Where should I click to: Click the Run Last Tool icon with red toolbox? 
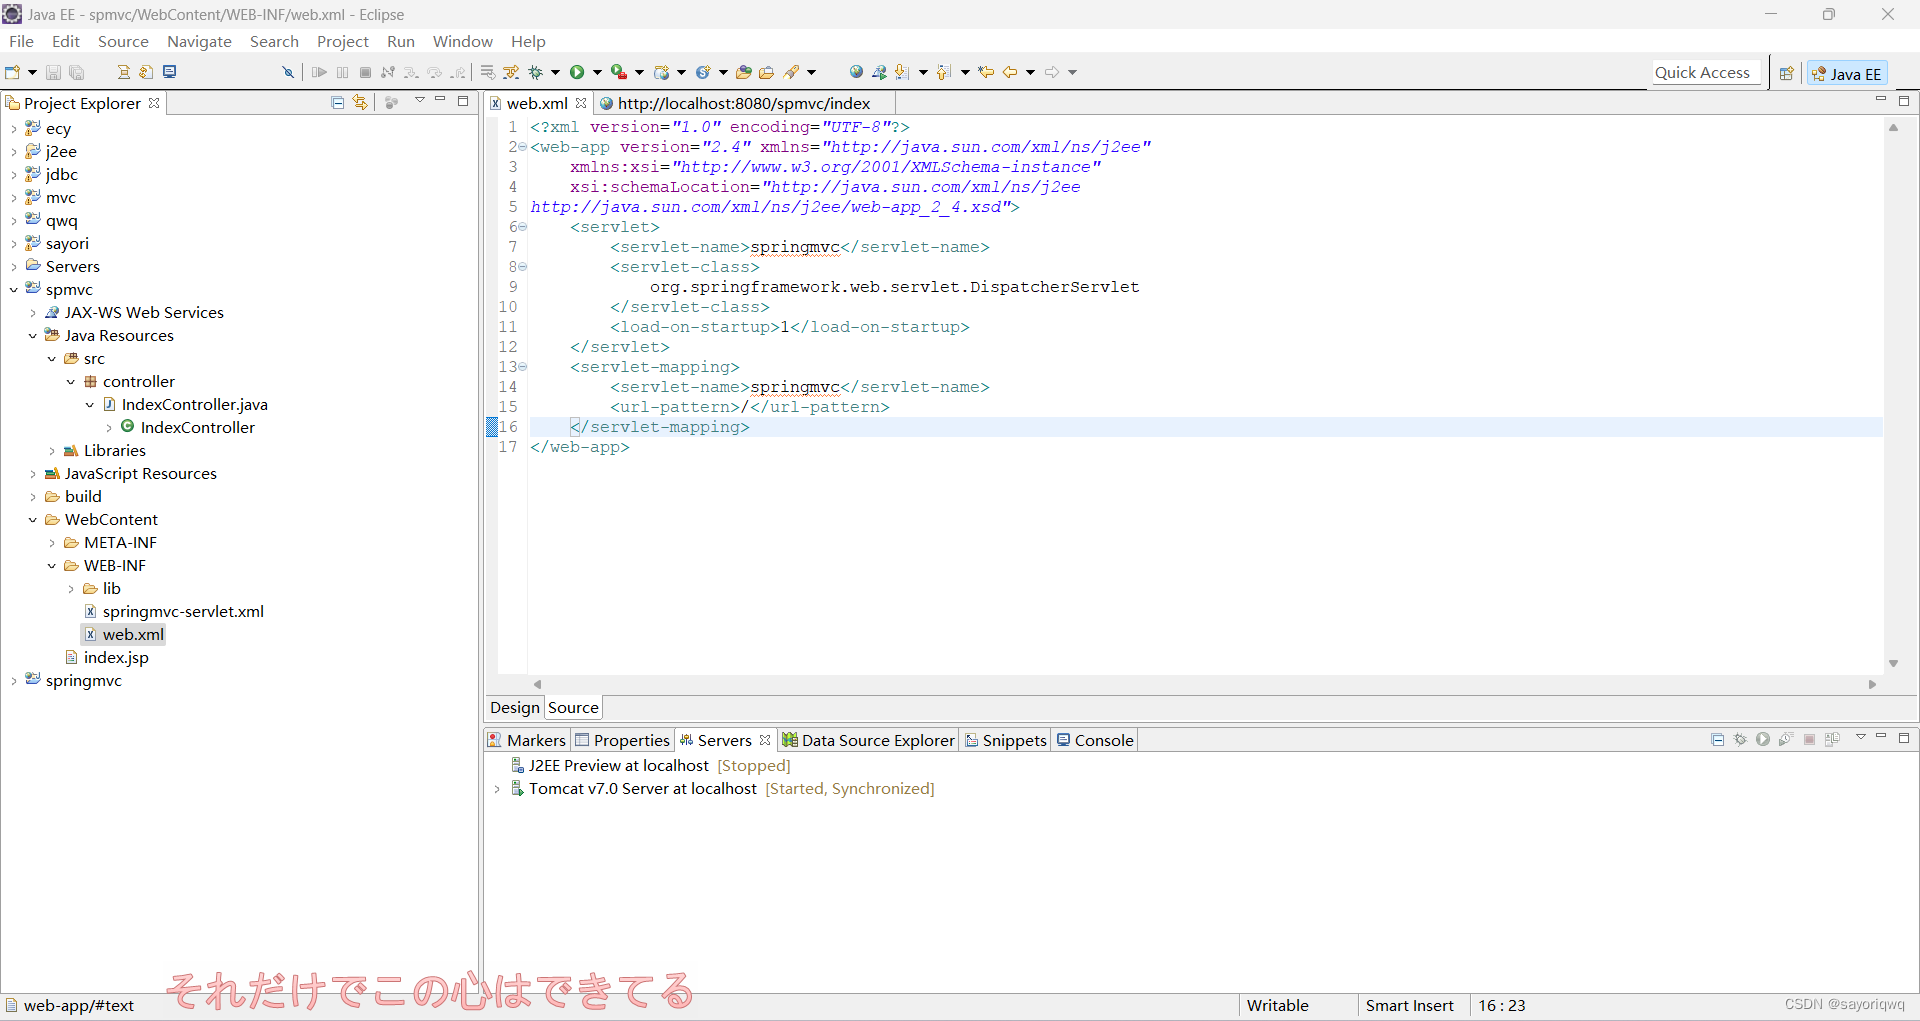click(619, 72)
